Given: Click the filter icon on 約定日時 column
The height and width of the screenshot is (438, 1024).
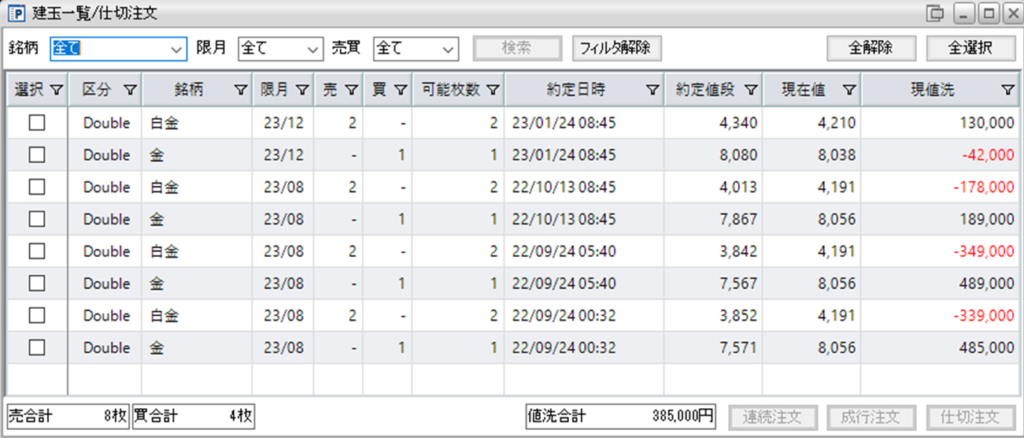Looking at the screenshot, I should click(652, 91).
